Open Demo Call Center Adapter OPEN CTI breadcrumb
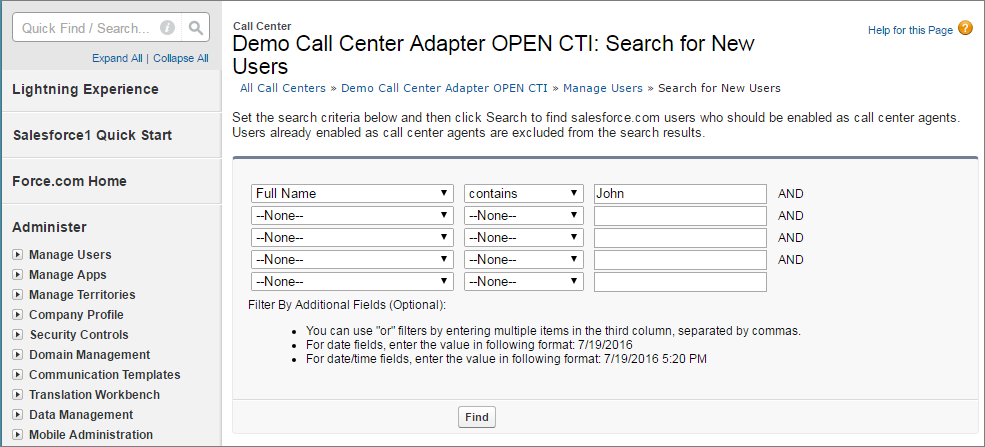Image resolution: width=985 pixels, height=447 pixels. [x=444, y=88]
